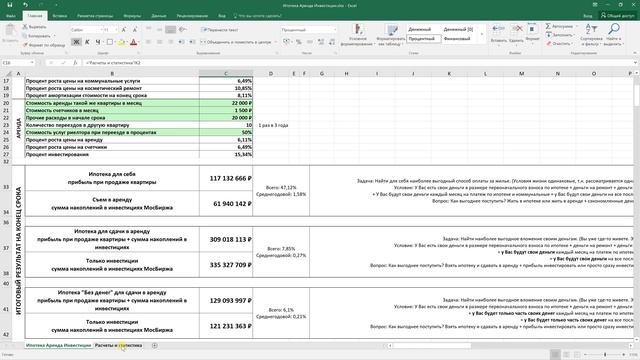Click the Increase Indent icon
Image resolution: width=640 pixels, height=360 pixels.
(192, 42)
